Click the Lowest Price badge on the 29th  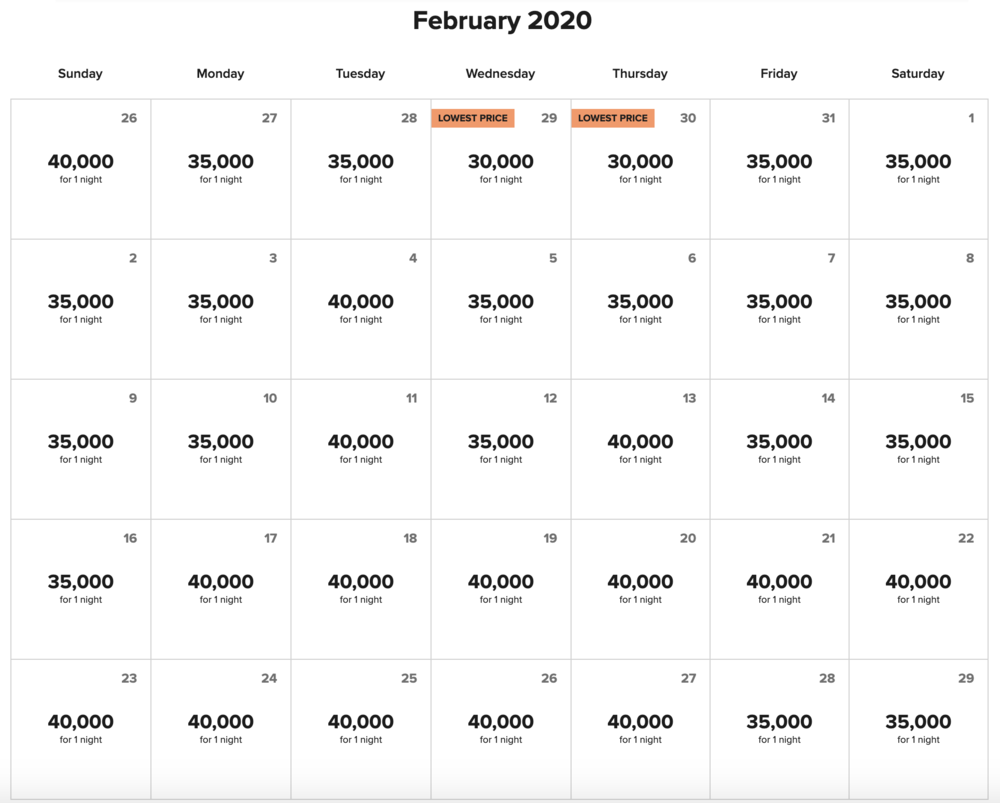point(473,118)
